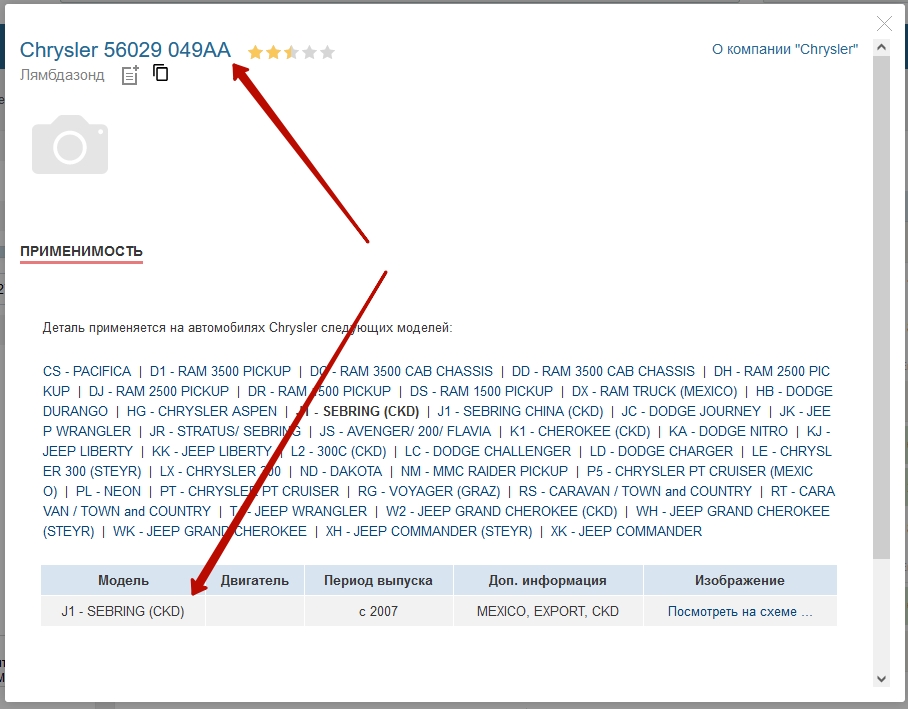Click the Период выпуска column header

tap(378, 580)
